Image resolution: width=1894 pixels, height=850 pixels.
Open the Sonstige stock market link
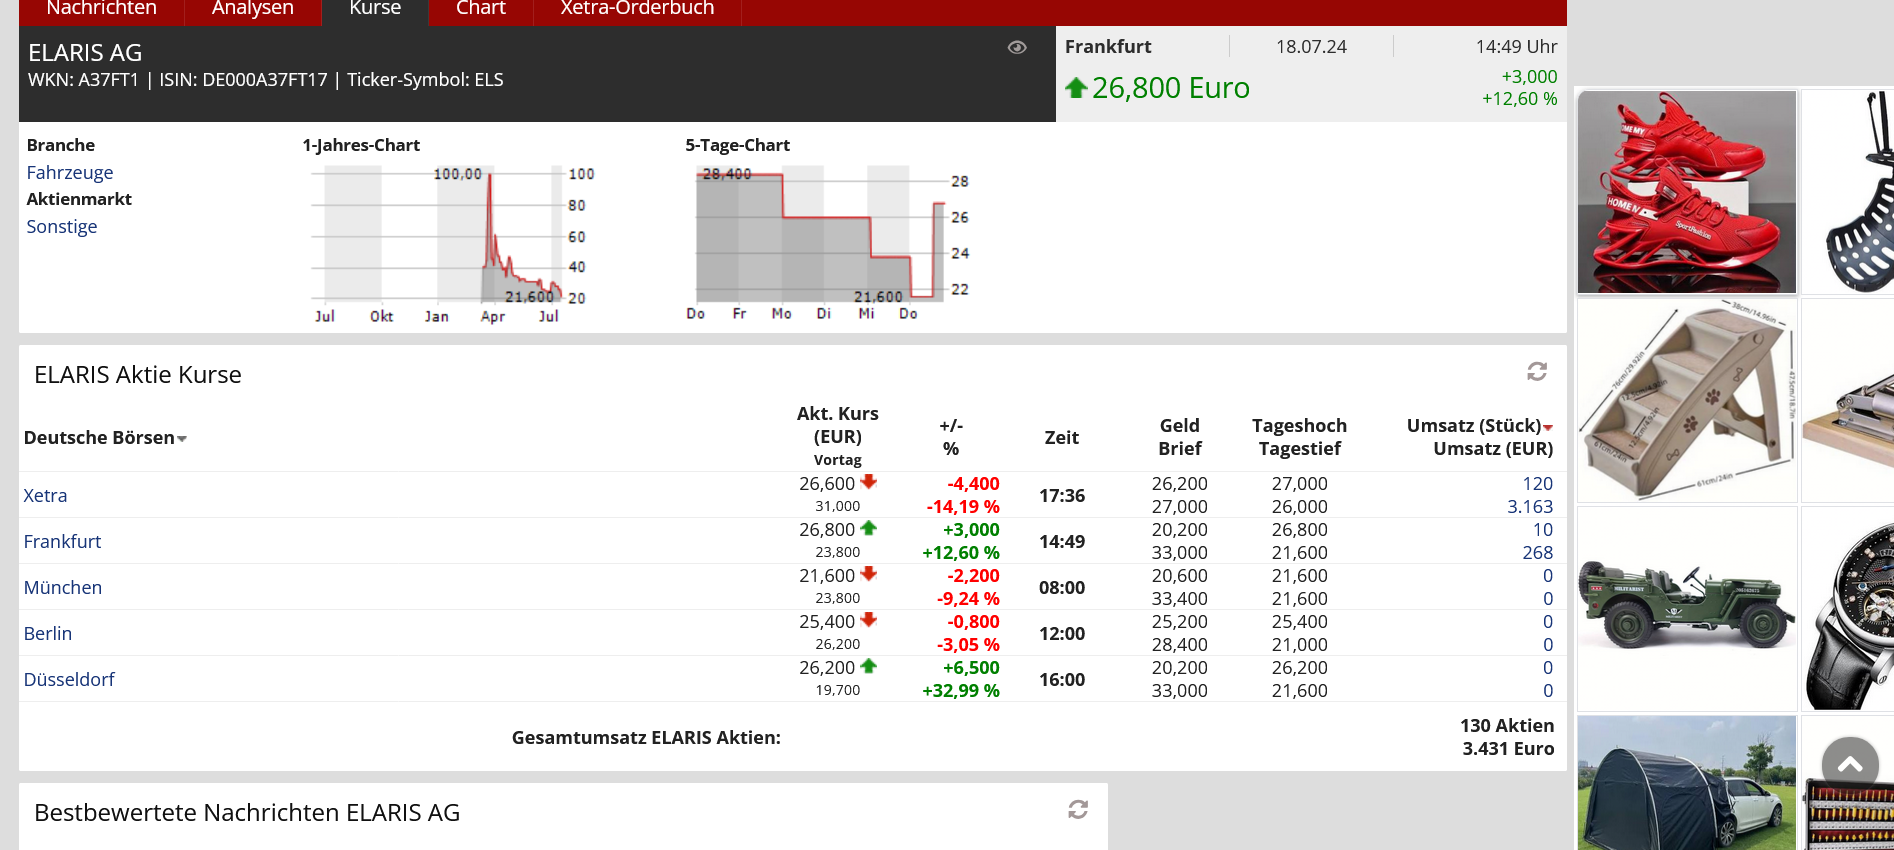[62, 226]
